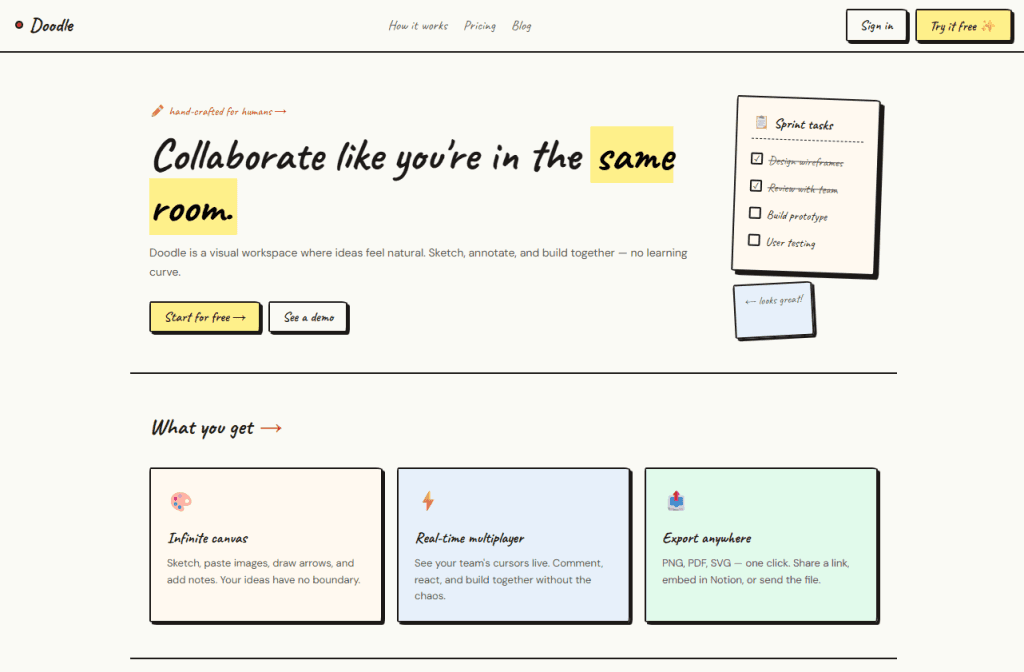1024x672 pixels.
Task: Click the arrow next to What you get
Action: click(x=271, y=428)
